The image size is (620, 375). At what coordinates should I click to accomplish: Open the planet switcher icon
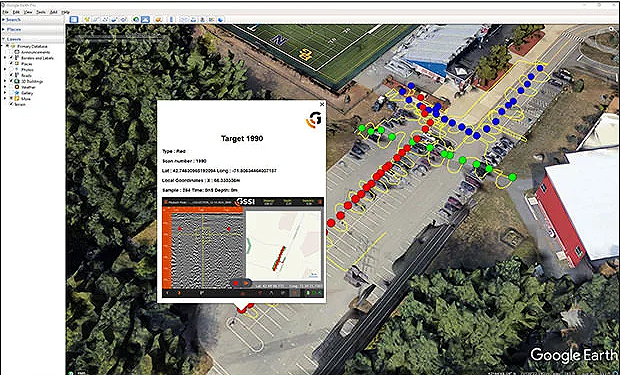(159, 19)
